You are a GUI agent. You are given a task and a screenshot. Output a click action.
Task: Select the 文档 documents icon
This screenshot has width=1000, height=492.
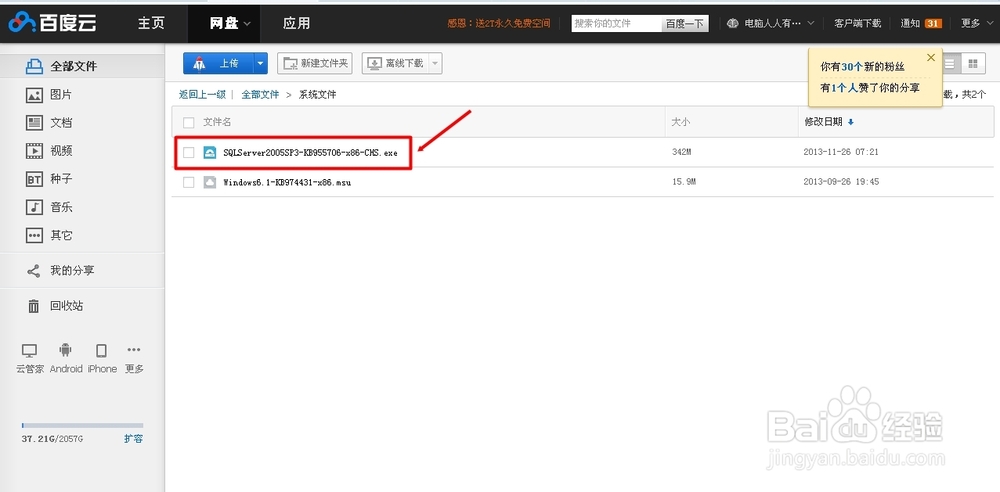[34, 123]
